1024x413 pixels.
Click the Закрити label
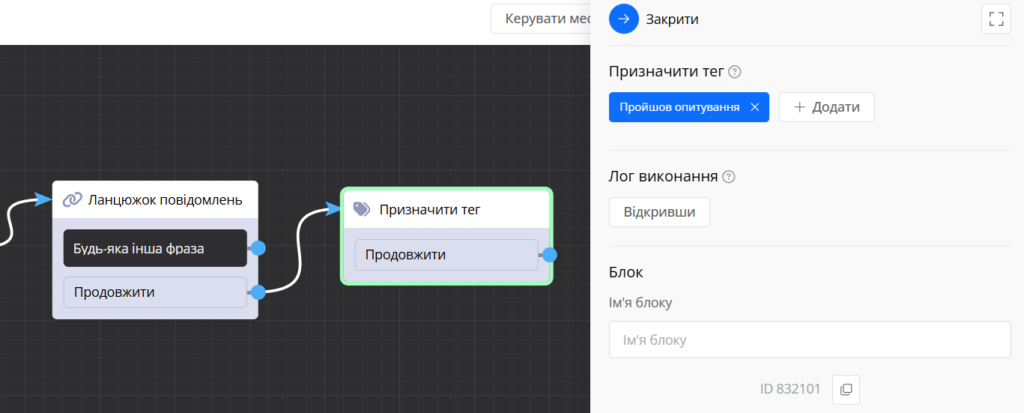pos(672,19)
